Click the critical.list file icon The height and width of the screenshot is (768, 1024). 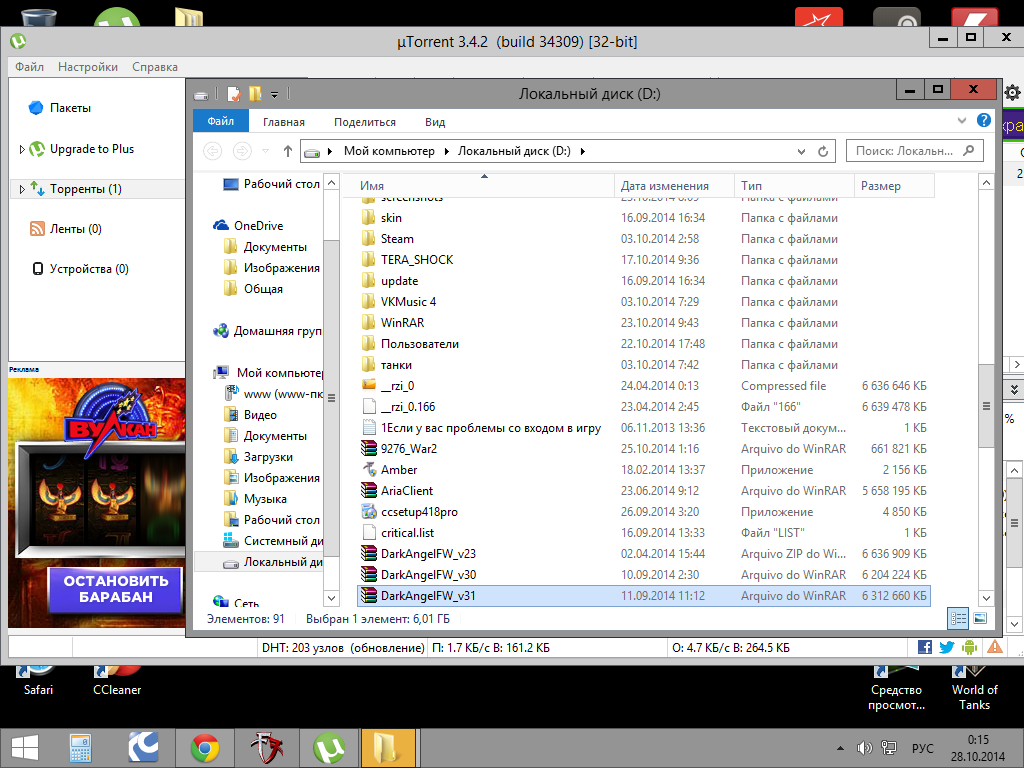369,533
